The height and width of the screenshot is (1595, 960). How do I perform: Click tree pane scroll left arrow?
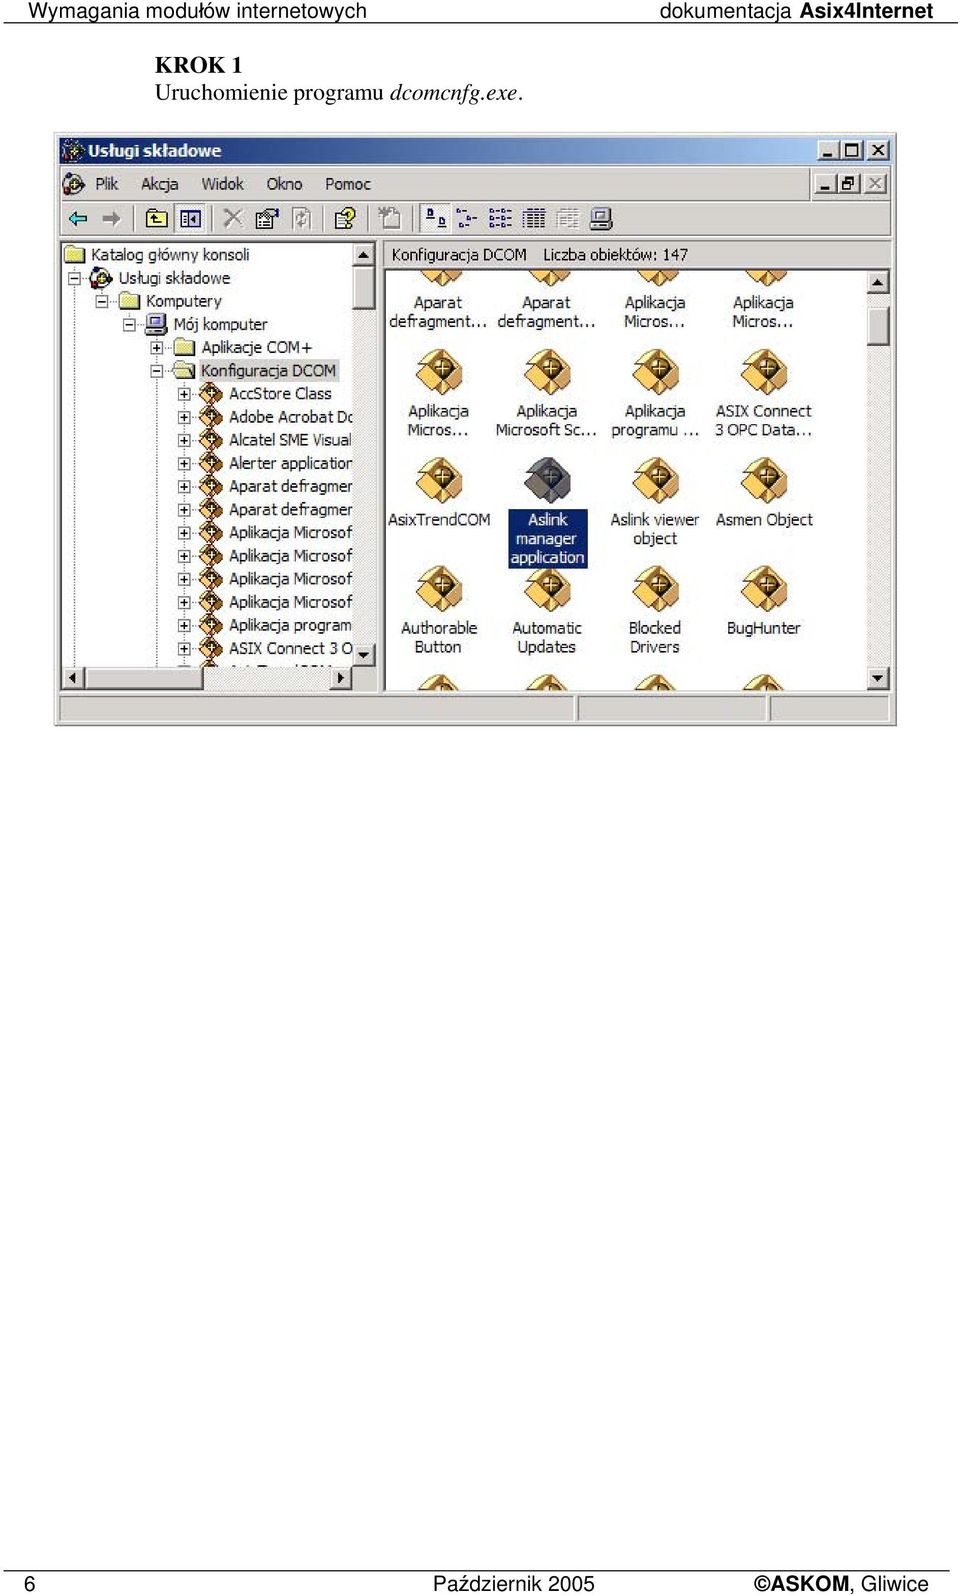(x=73, y=678)
